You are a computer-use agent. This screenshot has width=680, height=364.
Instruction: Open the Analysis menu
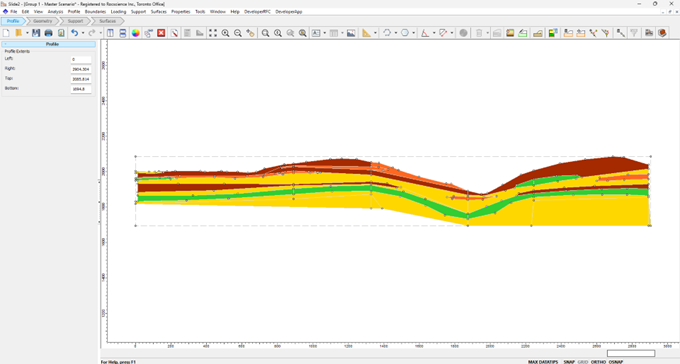55,12
